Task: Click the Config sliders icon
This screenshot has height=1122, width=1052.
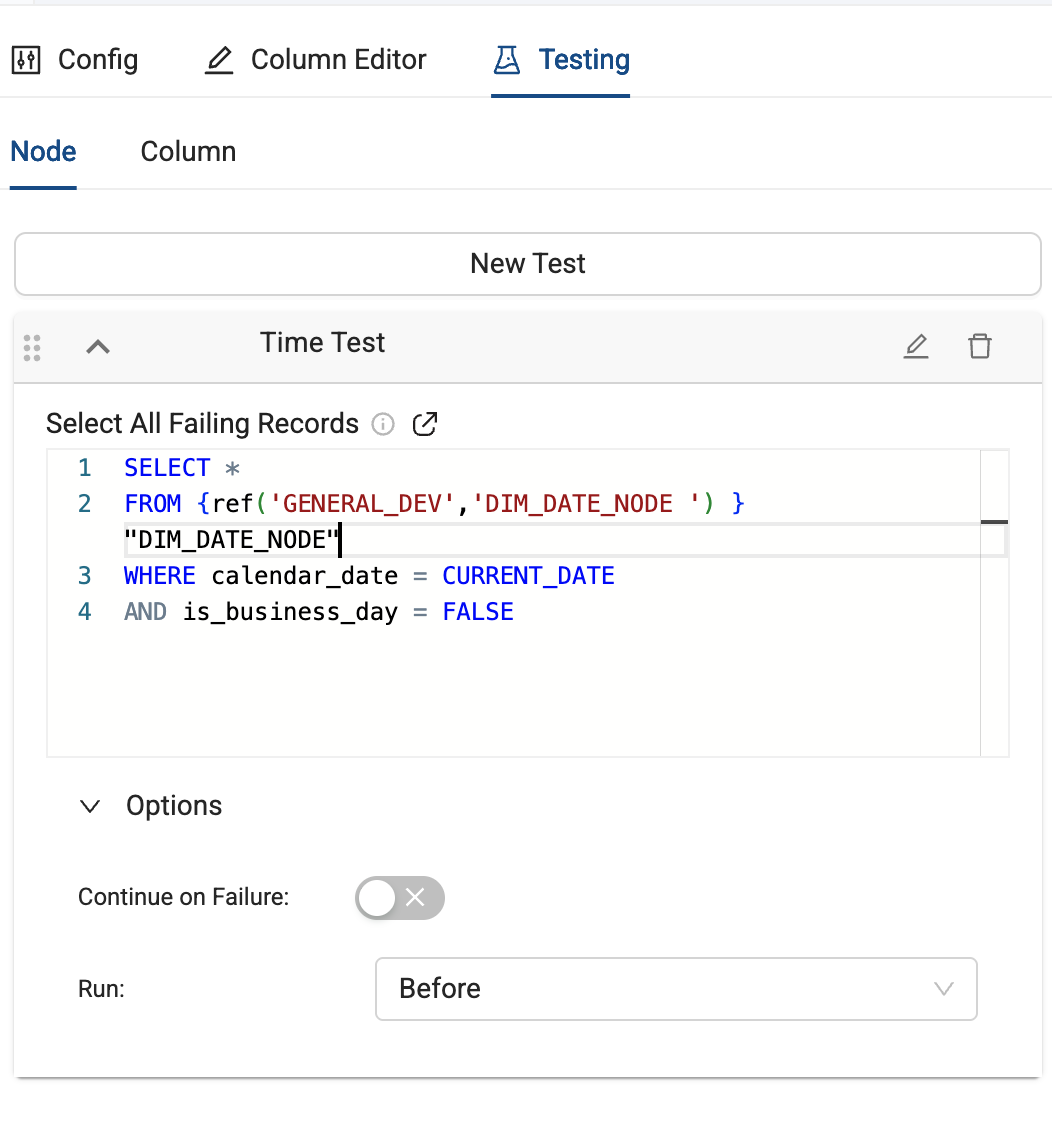Action: 26,60
